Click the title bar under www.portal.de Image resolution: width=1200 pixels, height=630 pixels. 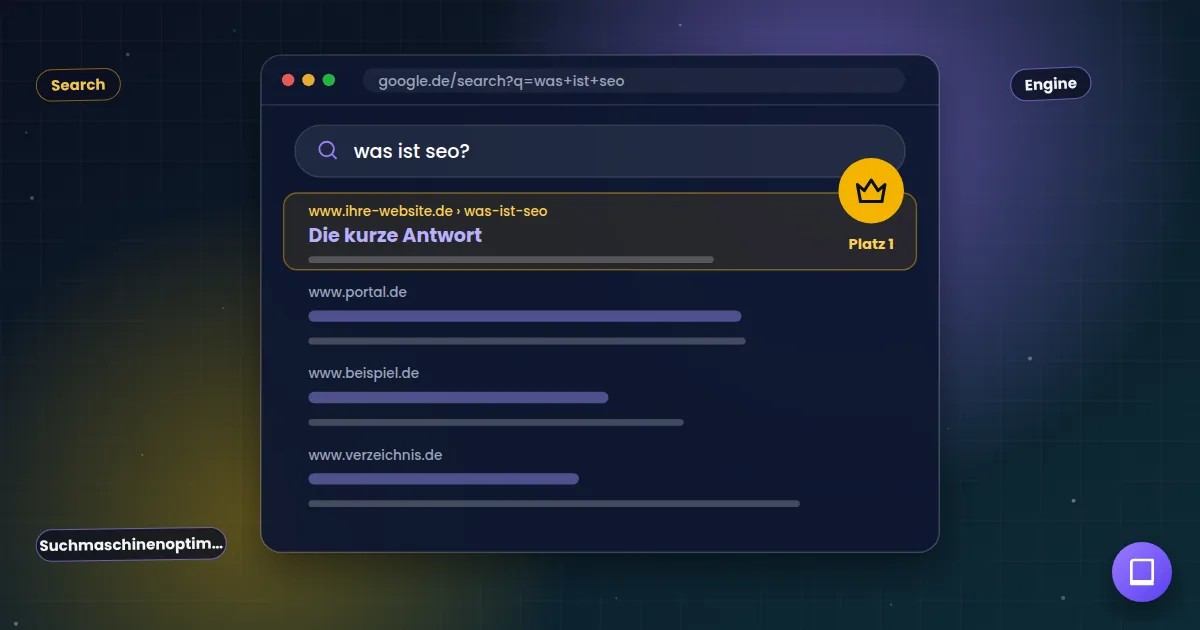point(525,316)
